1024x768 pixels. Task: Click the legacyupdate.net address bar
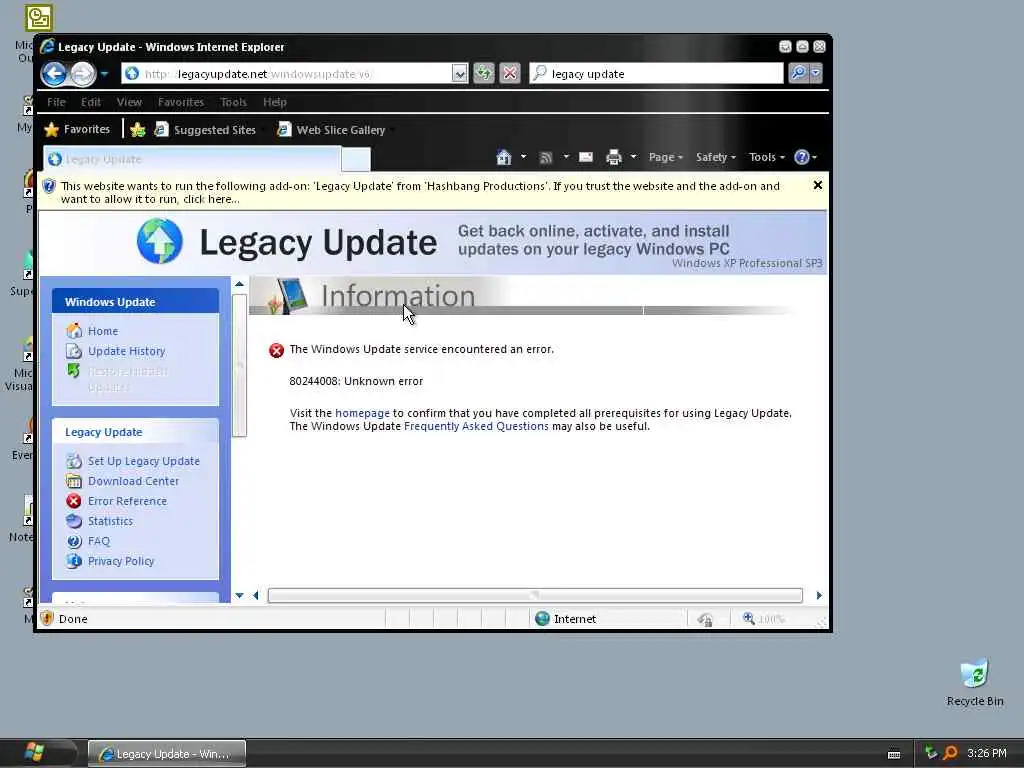pos(287,74)
